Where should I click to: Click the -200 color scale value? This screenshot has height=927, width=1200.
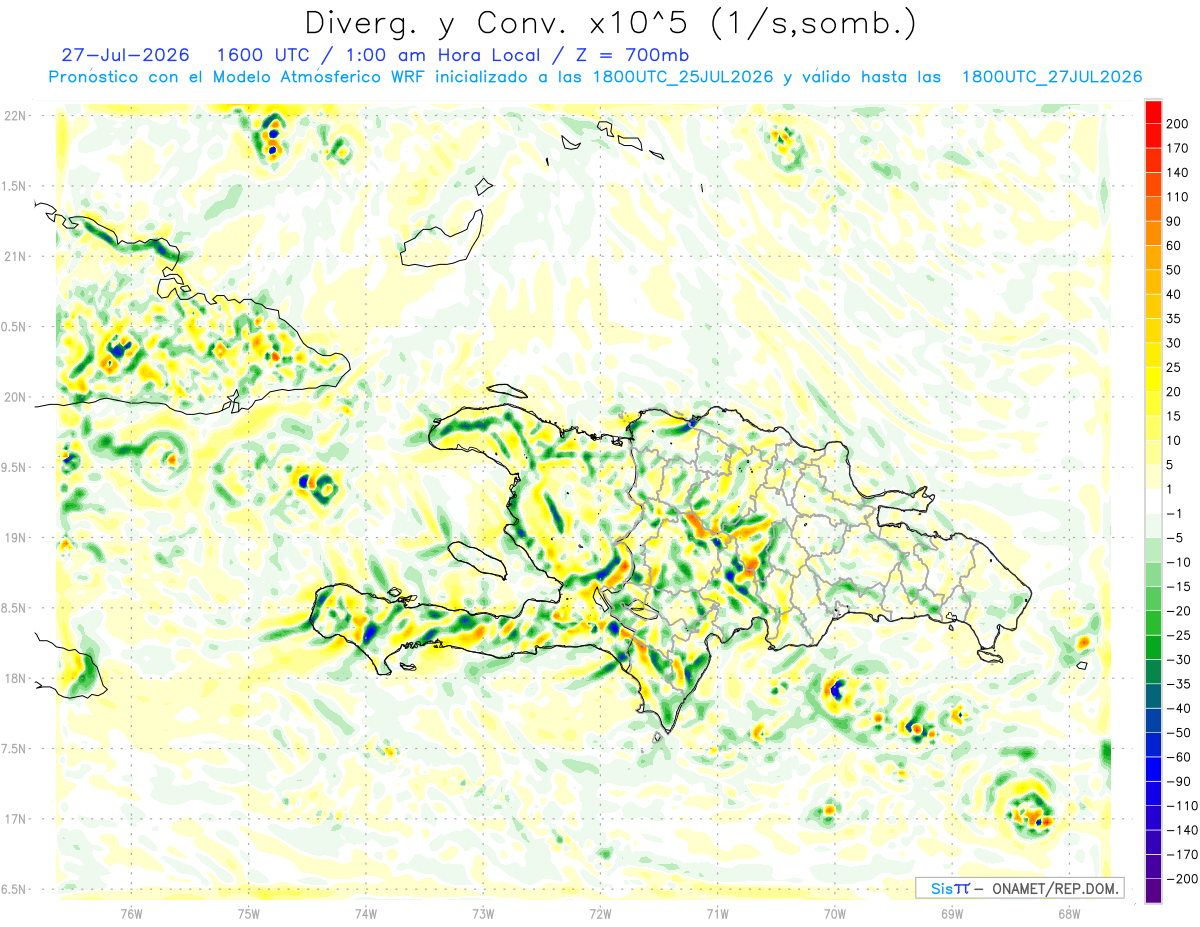coord(1182,878)
